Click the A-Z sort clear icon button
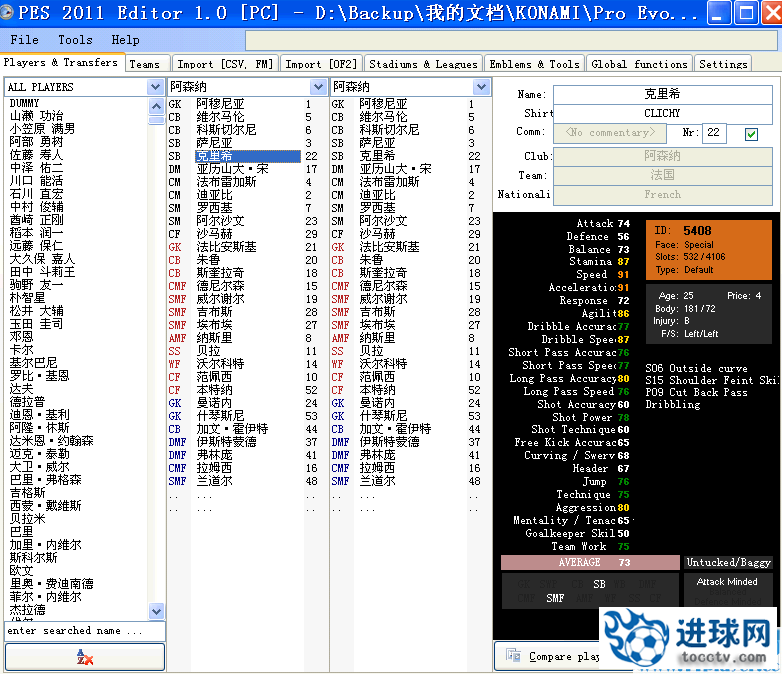Viewport: 782px width, 674px height. (85, 657)
